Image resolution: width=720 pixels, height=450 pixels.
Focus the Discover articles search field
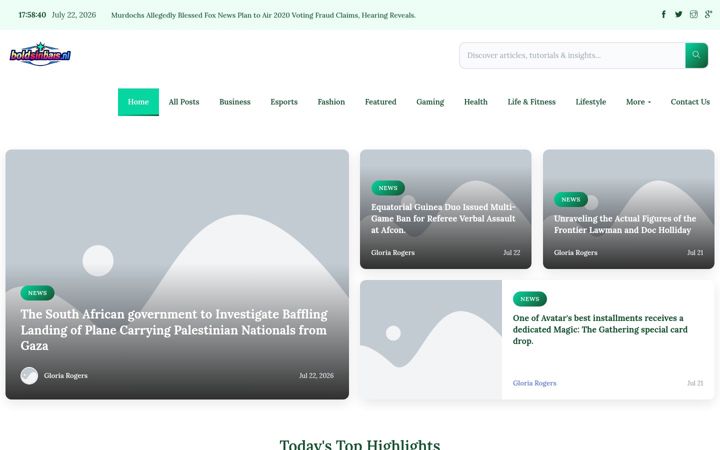tap(572, 55)
